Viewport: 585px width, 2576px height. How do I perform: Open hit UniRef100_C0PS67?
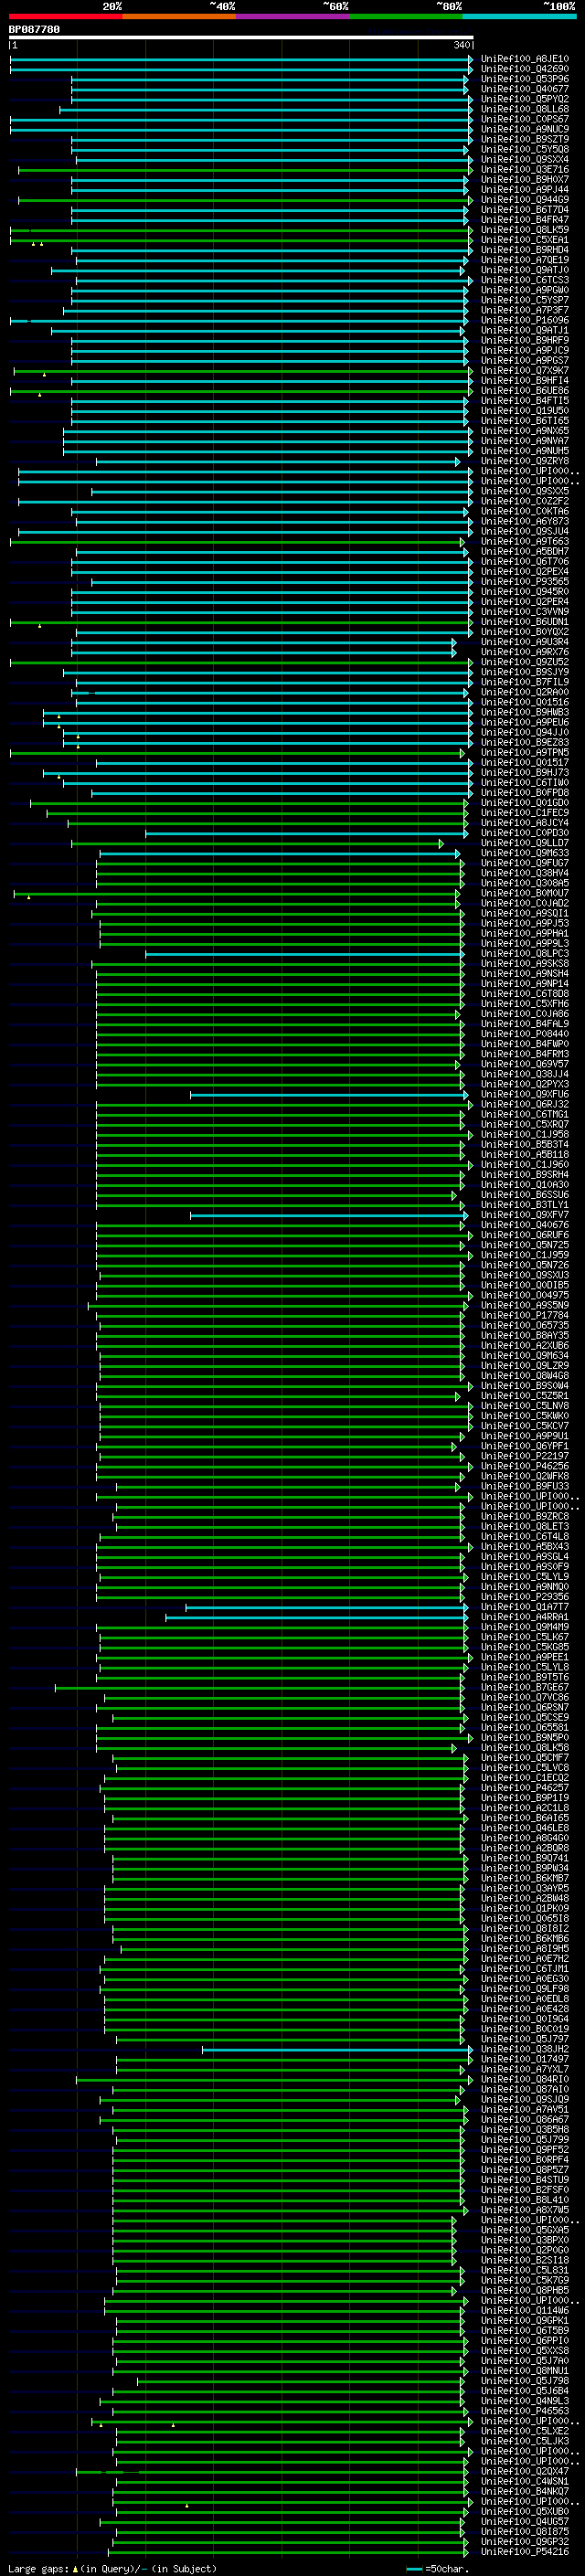pos(524,119)
